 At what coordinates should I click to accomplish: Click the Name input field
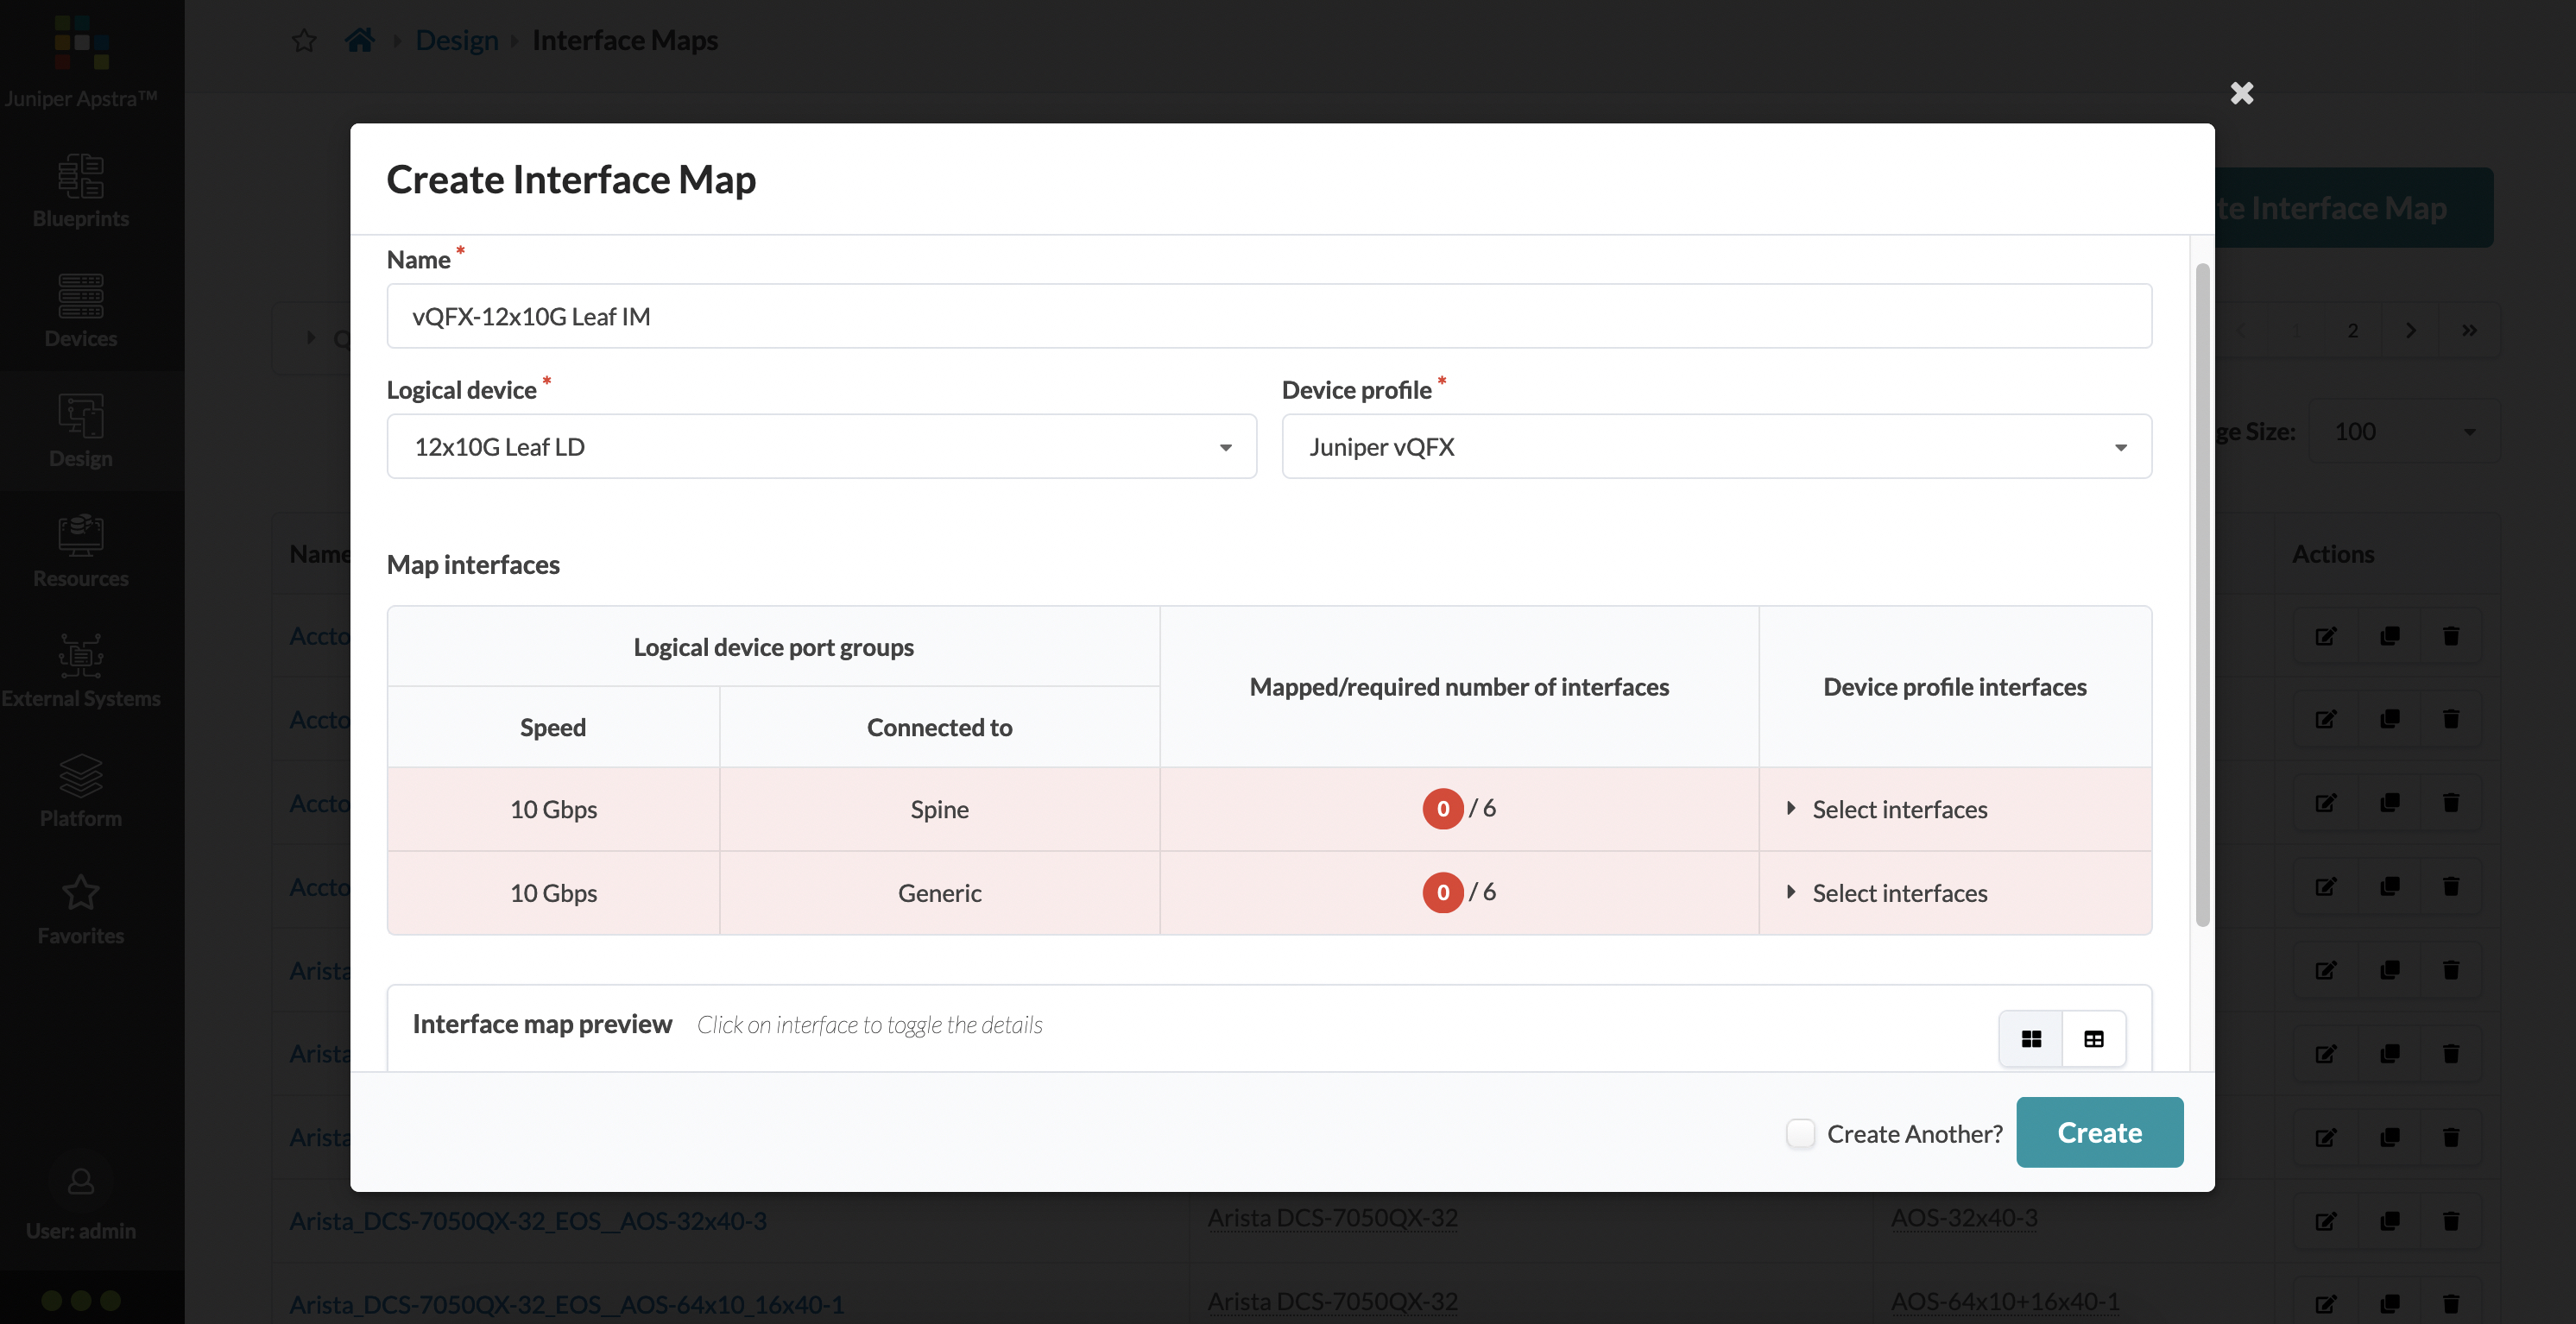[1269, 316]
